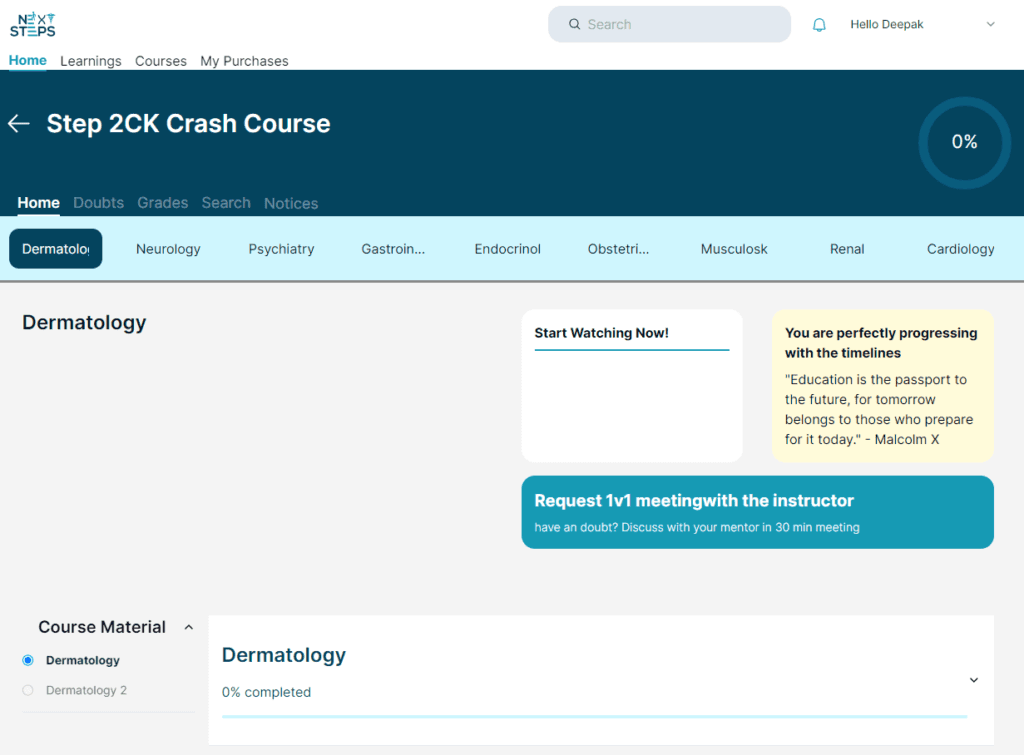Select the Psychiatry subject chip
This screenshot has height=755, width=1024.
tap(281, 248)
